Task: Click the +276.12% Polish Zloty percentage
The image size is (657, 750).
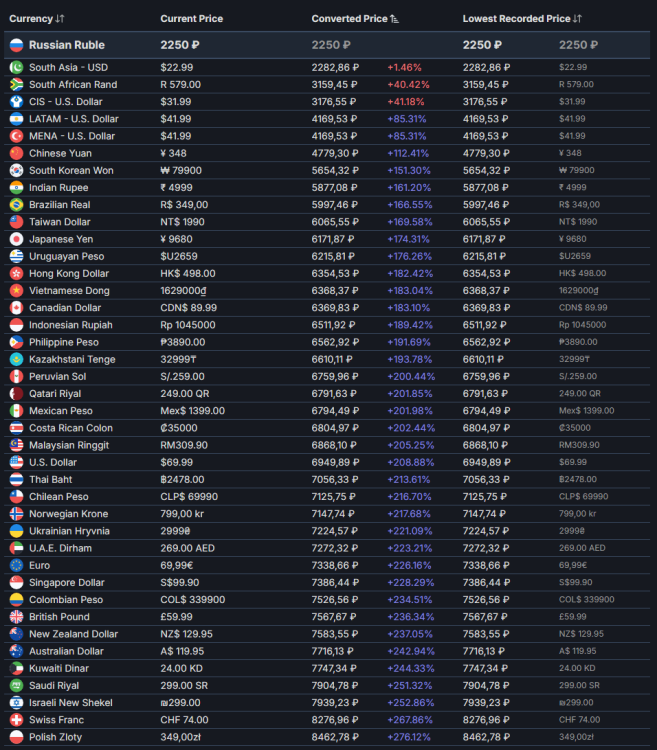Action: pos(410,737)
